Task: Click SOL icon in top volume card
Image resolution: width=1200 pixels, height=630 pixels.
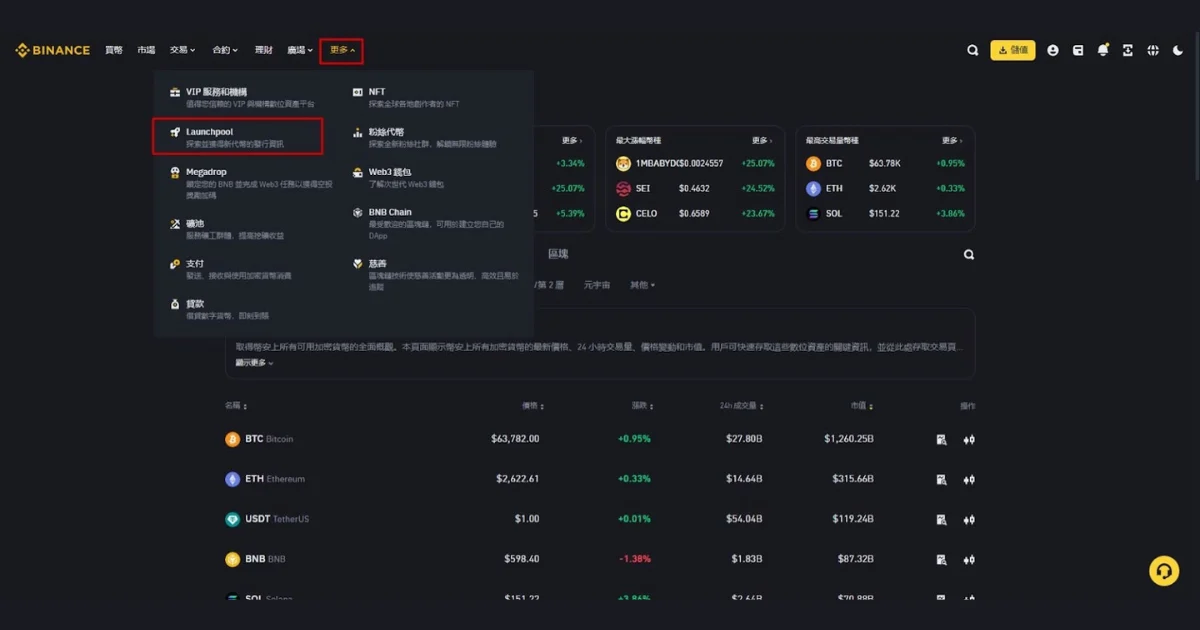Action: pyautogui.click(x=813, y=213)
